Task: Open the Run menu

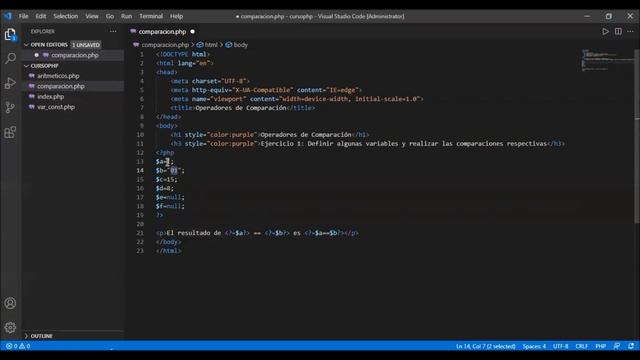Action: [127, 16]
